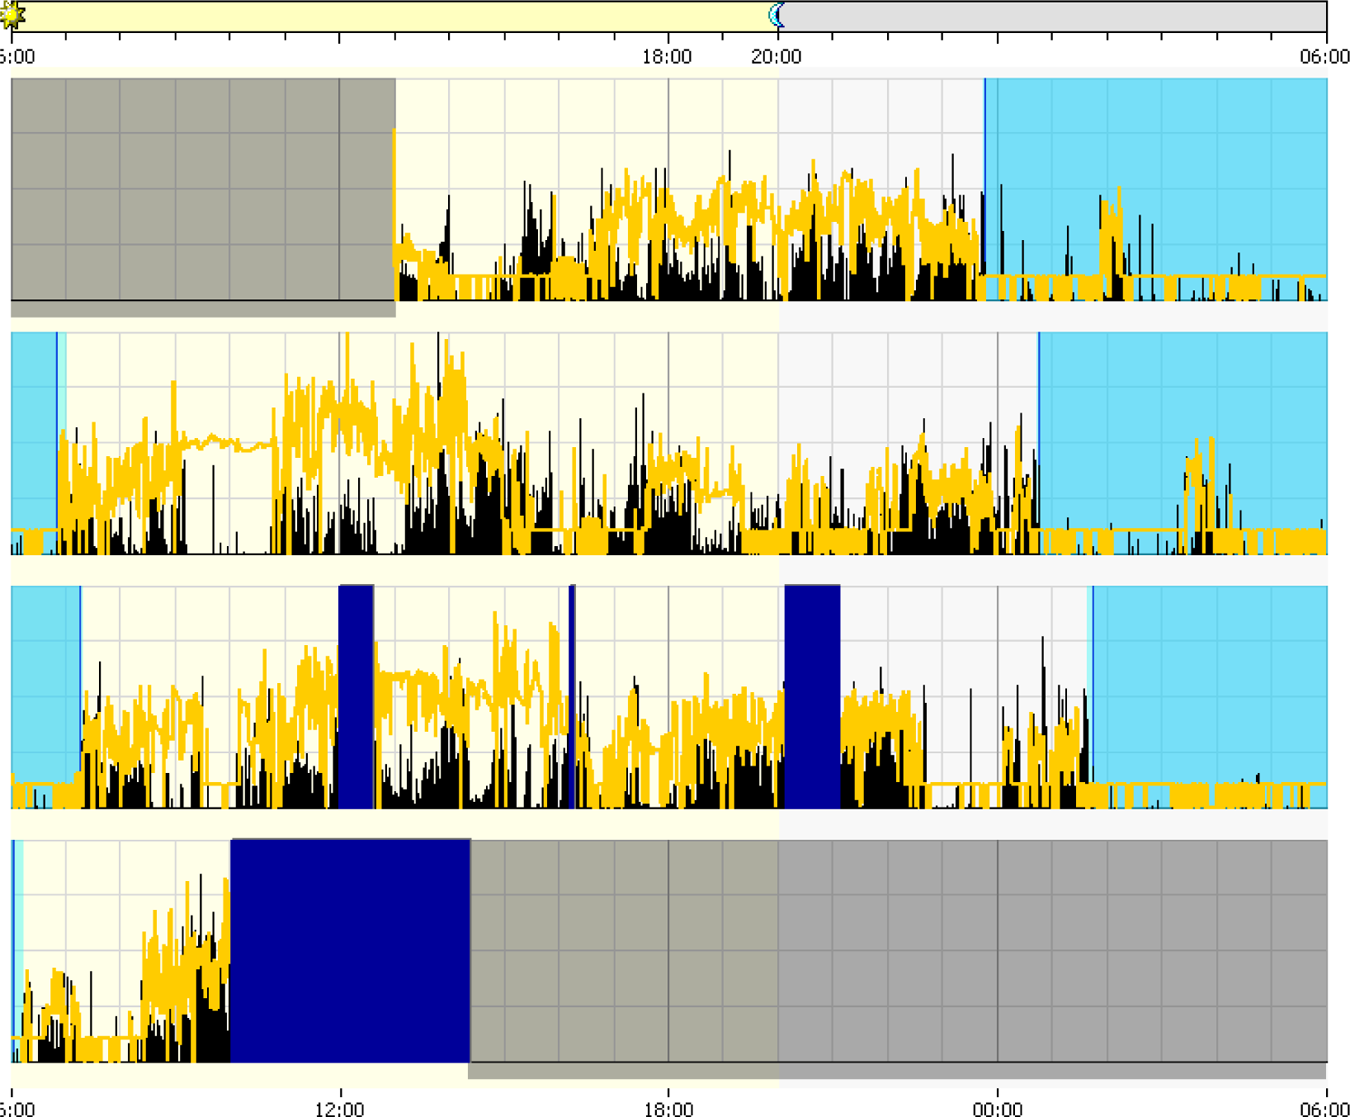Viewport: 1350px width, 1117px height.
Task: Select the large dark blue block in fourth row
Action: pyautogui.click(x=350, y=951)
